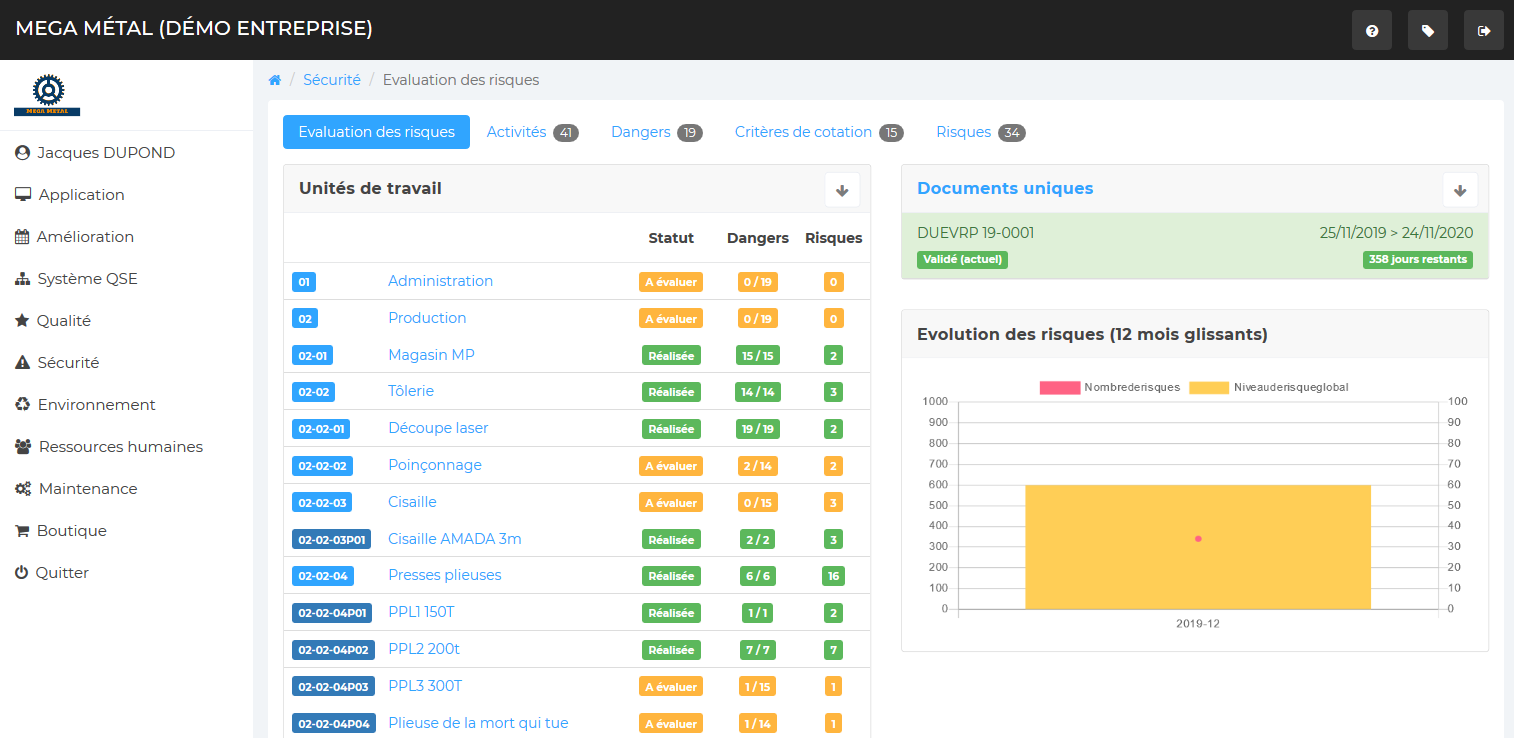
Task: Click the home icon in breadcrumb
Action: (x=275, y=80)
